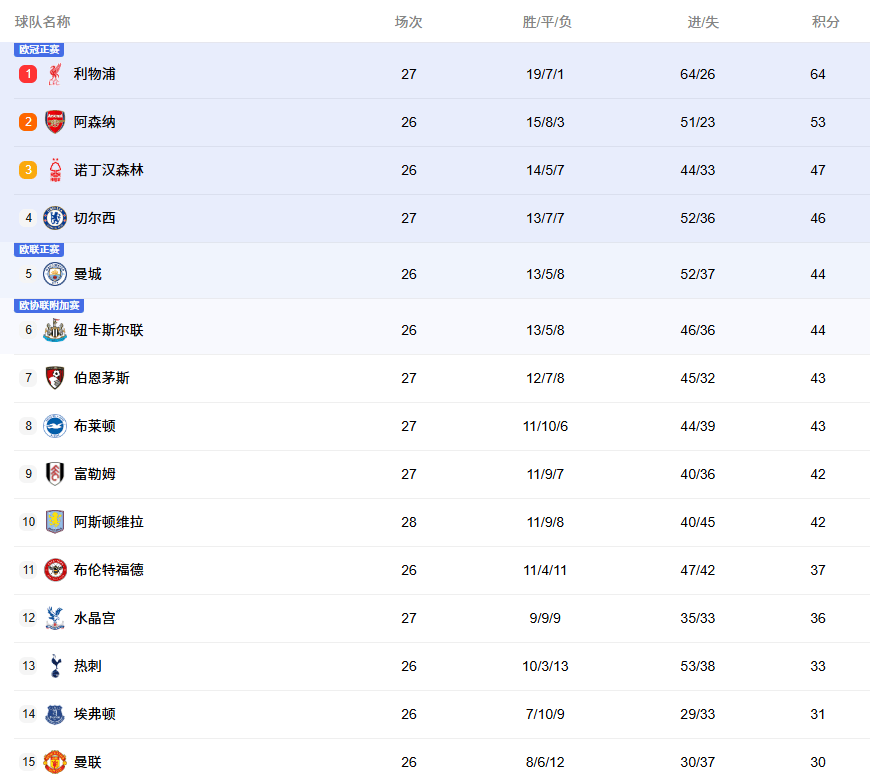The width and height of the screenshot is (870, 775).
Task: Open the Manchester City crest icon
Action: coord(55,274)
